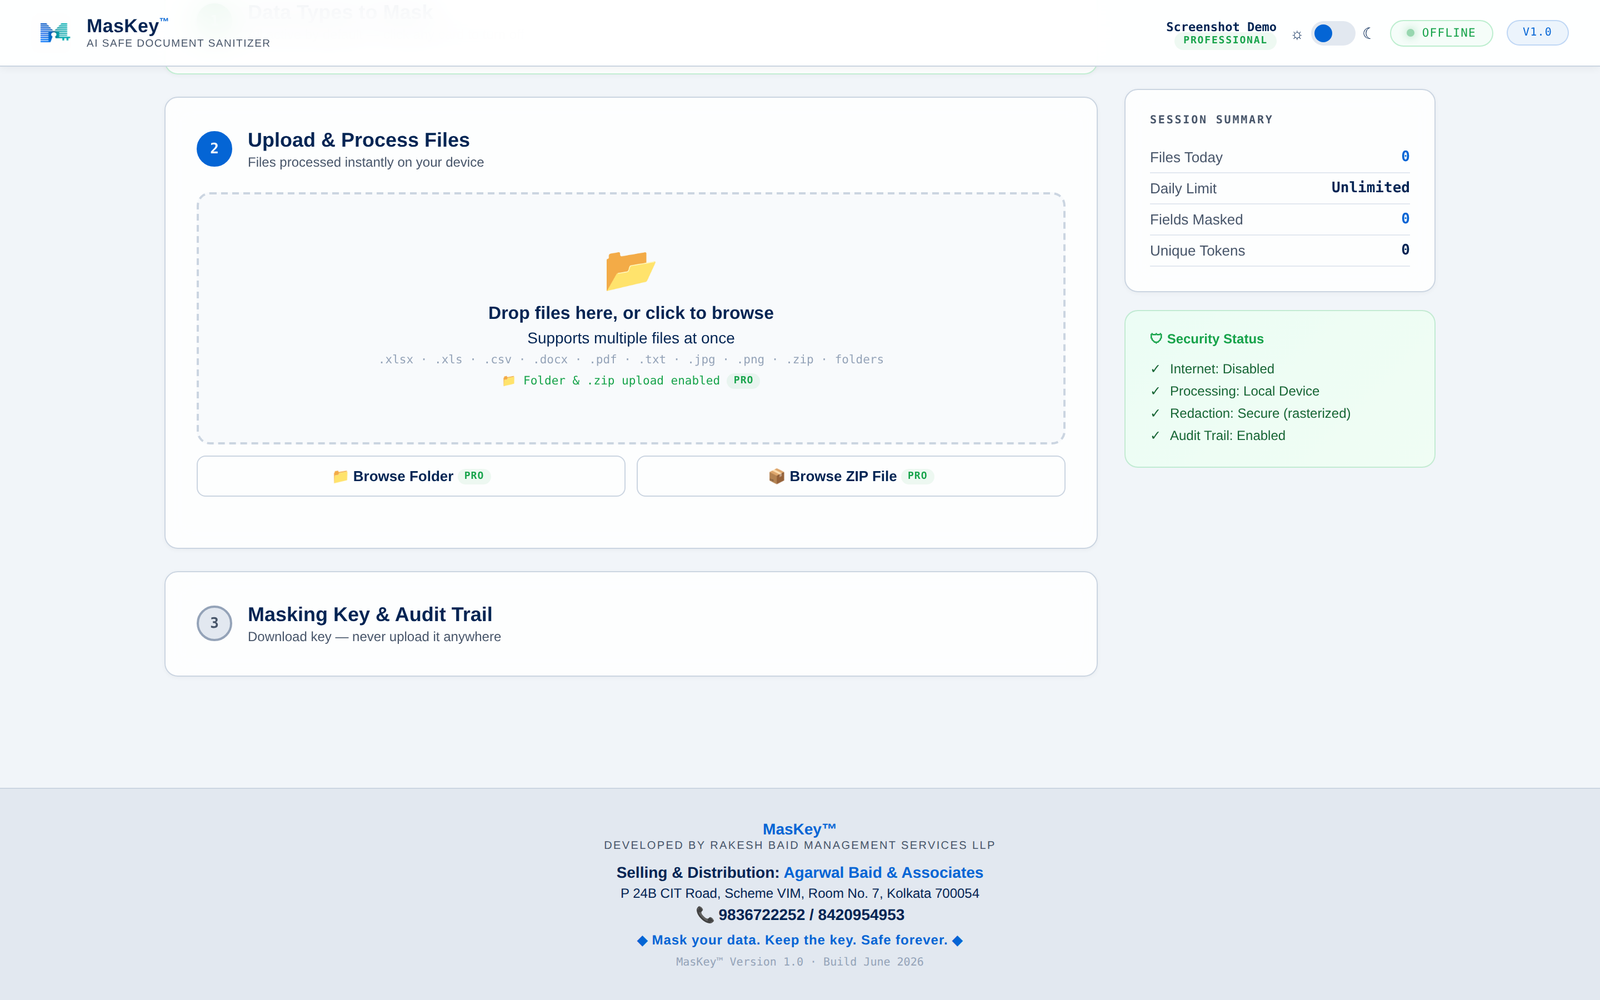Click the PROFESSIONAL license badge

(x=1225, y=40)
